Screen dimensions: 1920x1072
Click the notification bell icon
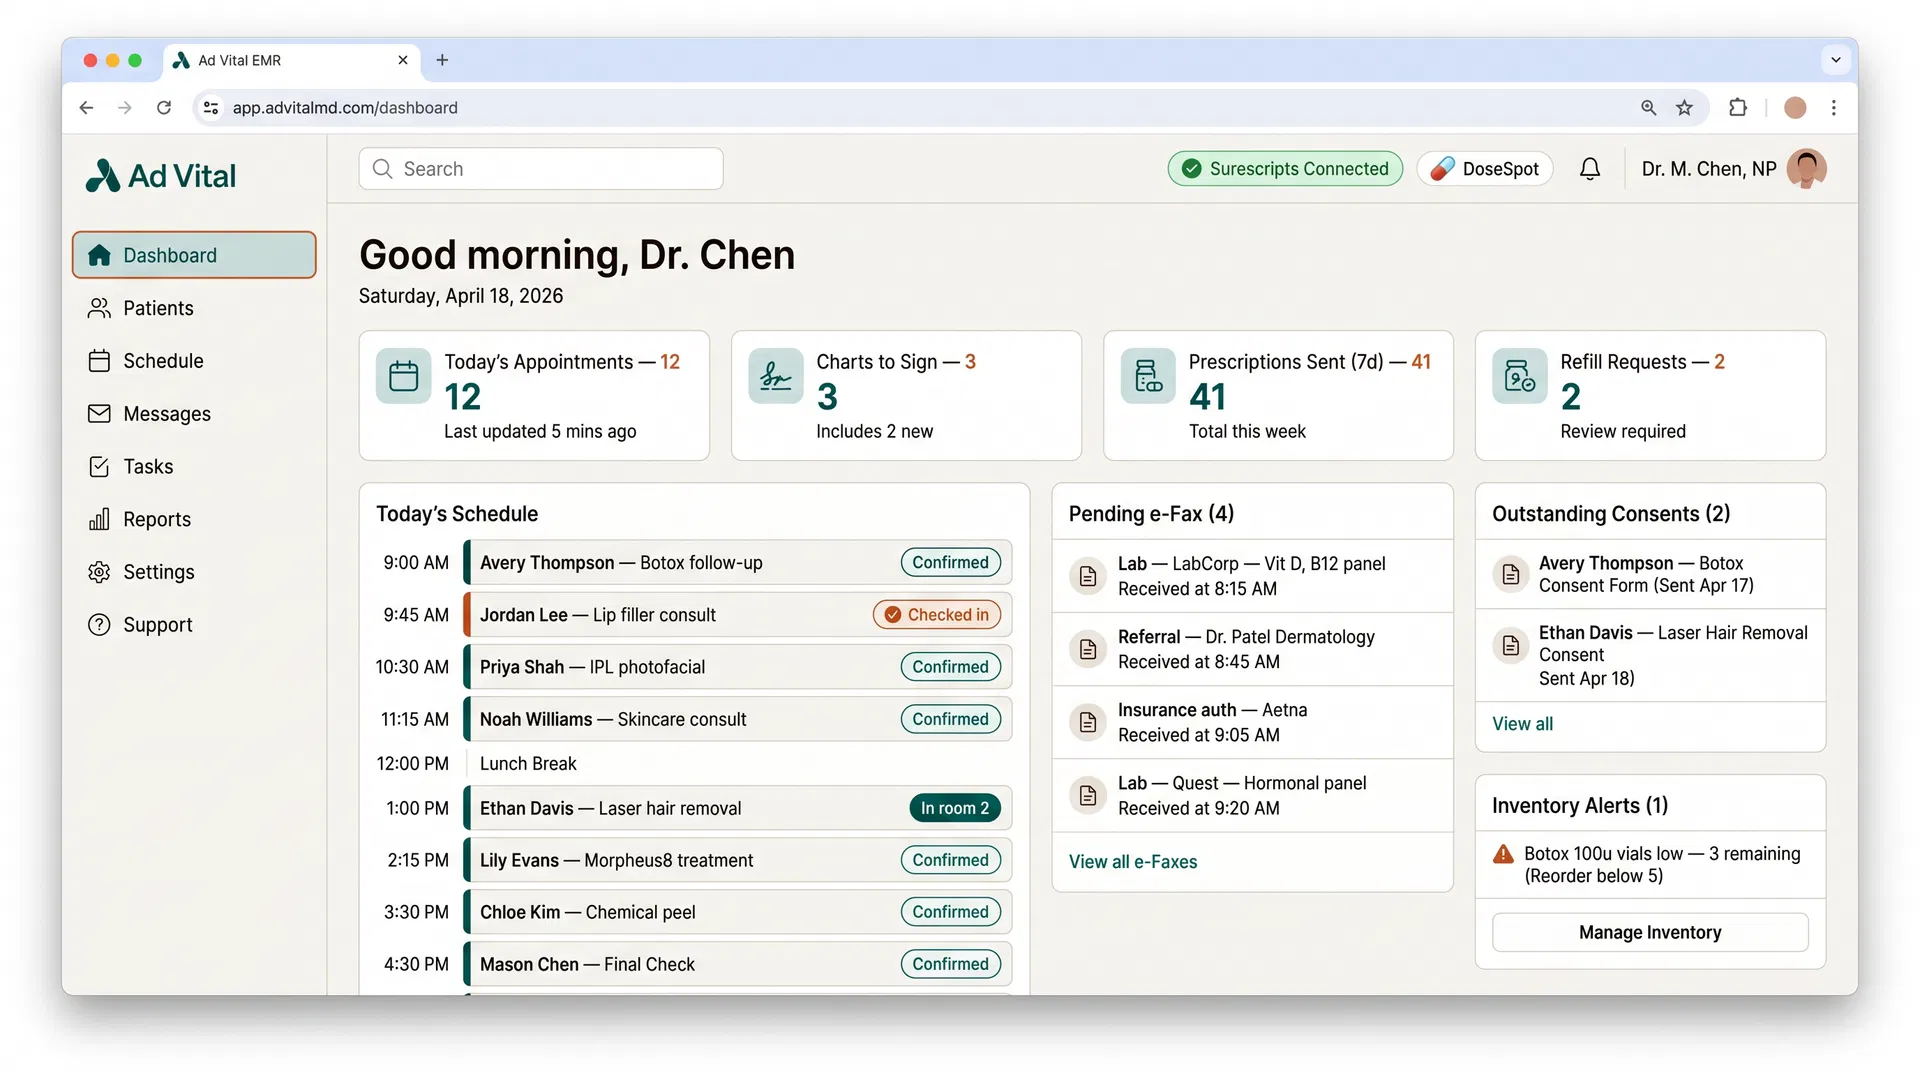(x=1590, y=168)
